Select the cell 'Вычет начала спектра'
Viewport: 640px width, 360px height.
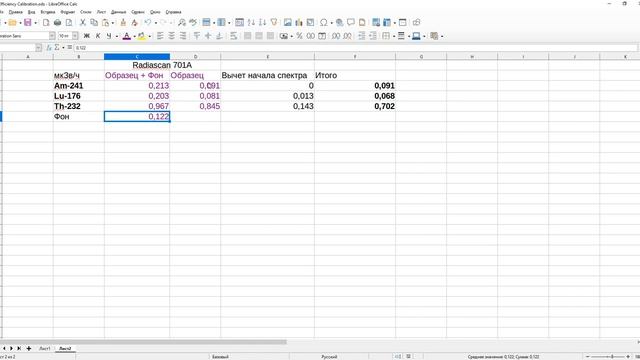[267, 76]
